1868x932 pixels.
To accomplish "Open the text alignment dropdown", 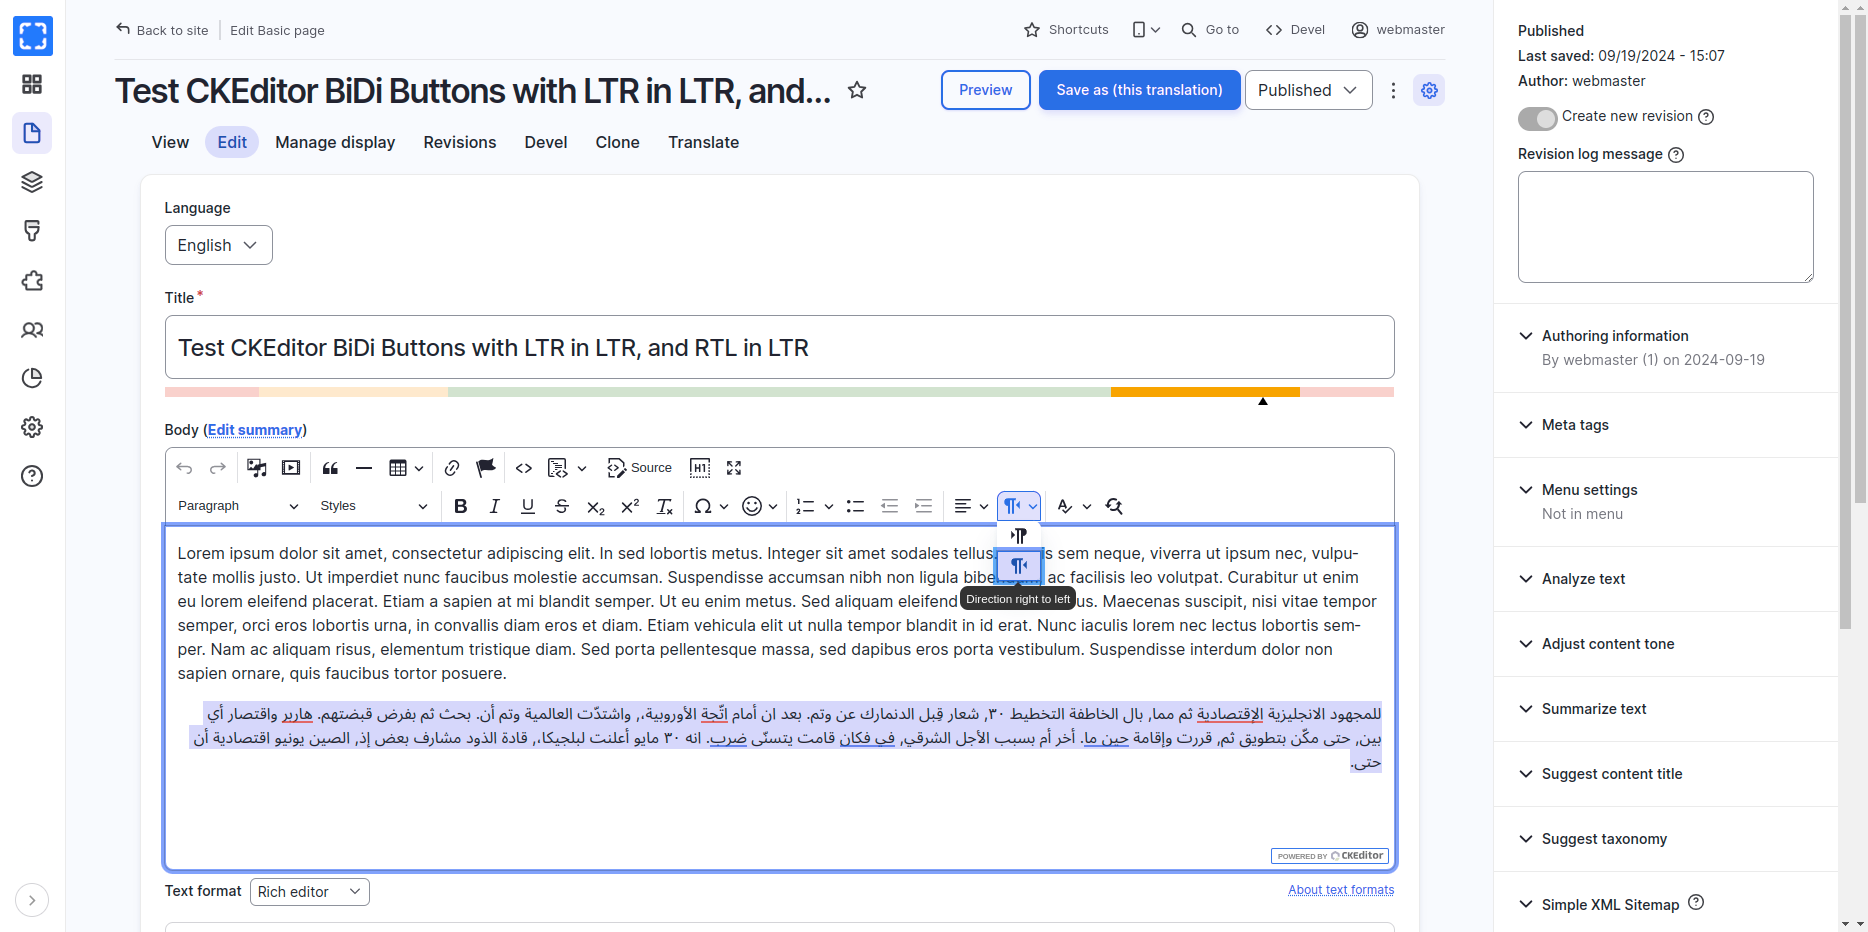I will (x=971, y=506).
